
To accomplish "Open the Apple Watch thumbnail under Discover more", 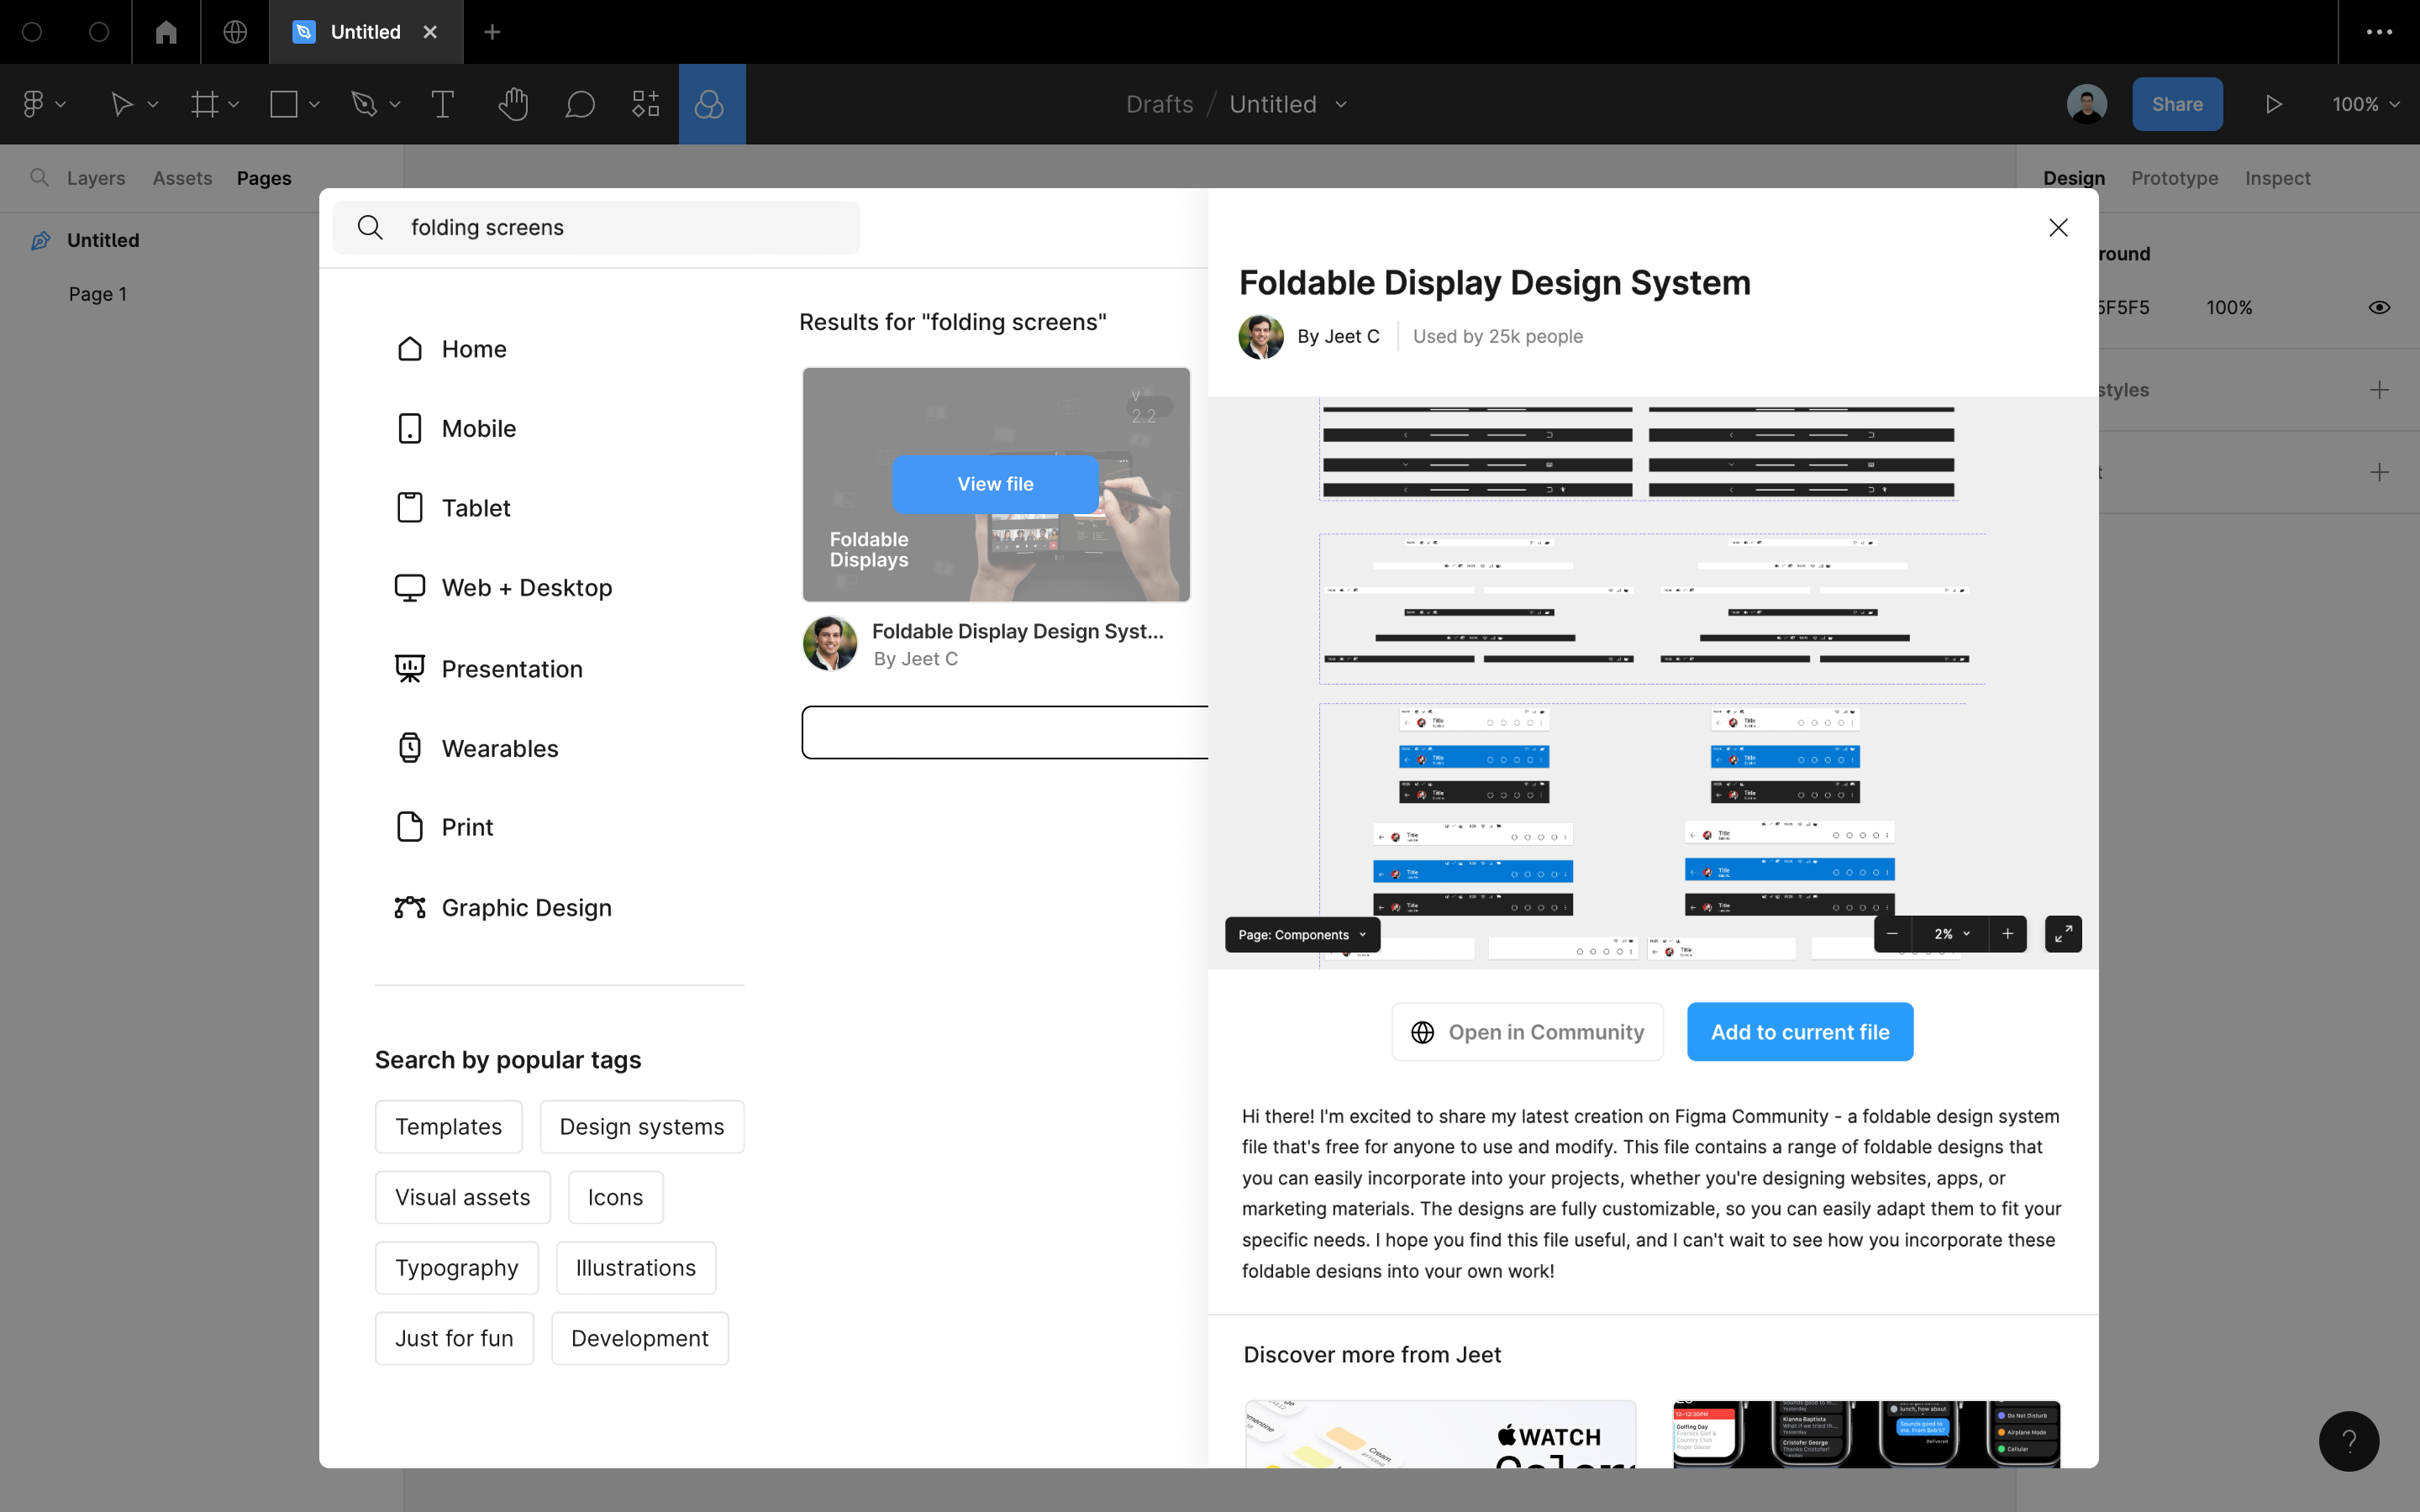I will 1440,1434.
